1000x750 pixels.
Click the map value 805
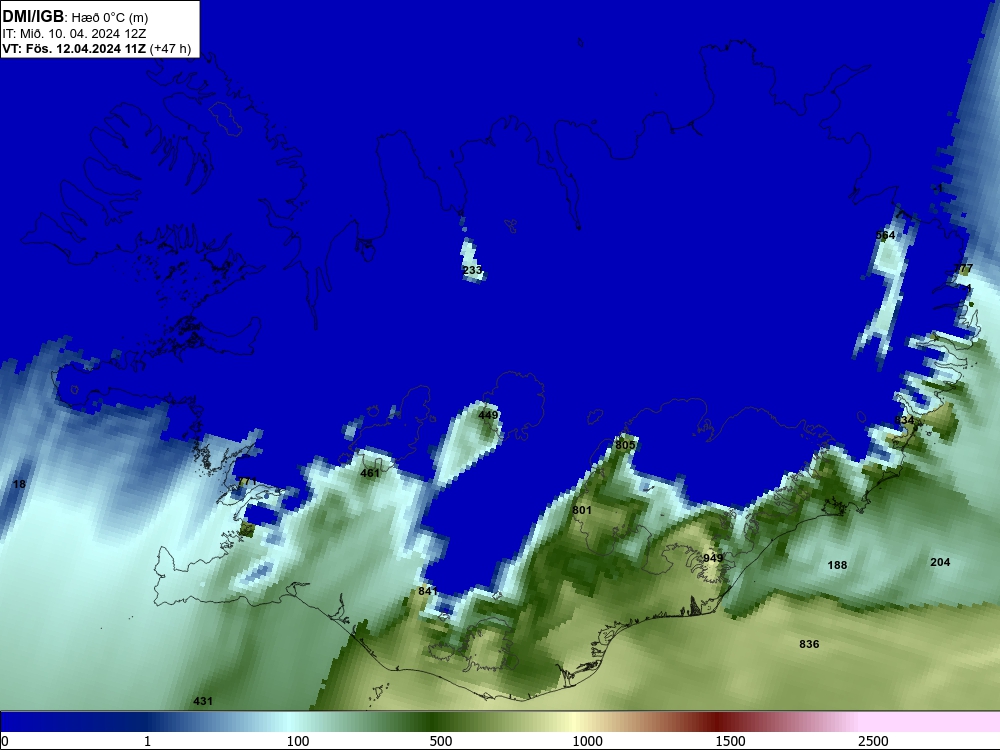pos(625,445)
